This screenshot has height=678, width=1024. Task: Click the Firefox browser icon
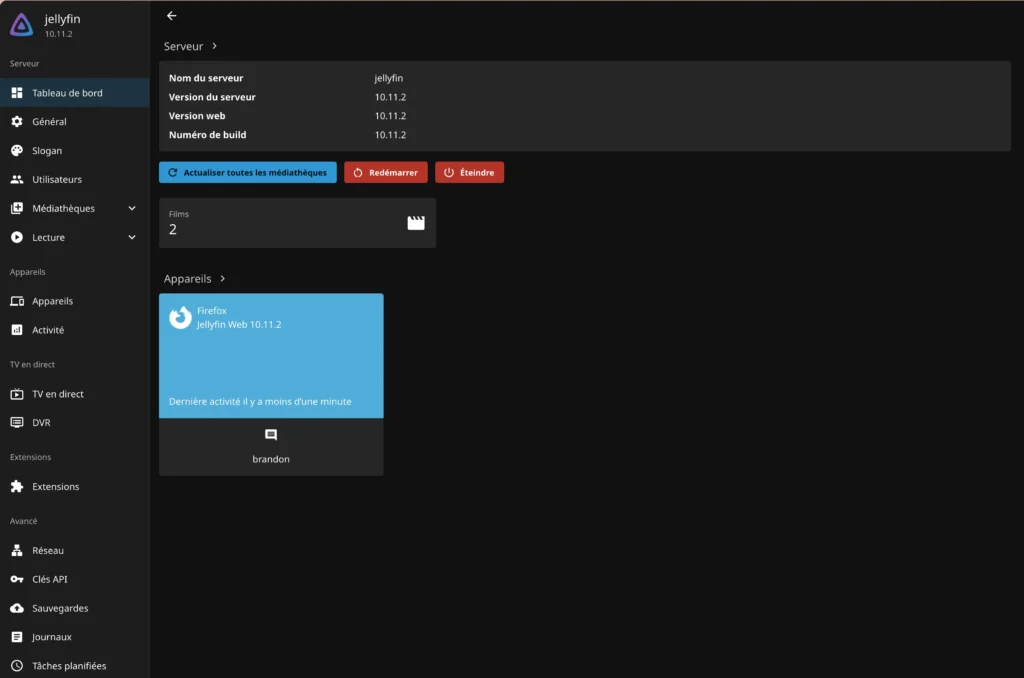point(181,318)
